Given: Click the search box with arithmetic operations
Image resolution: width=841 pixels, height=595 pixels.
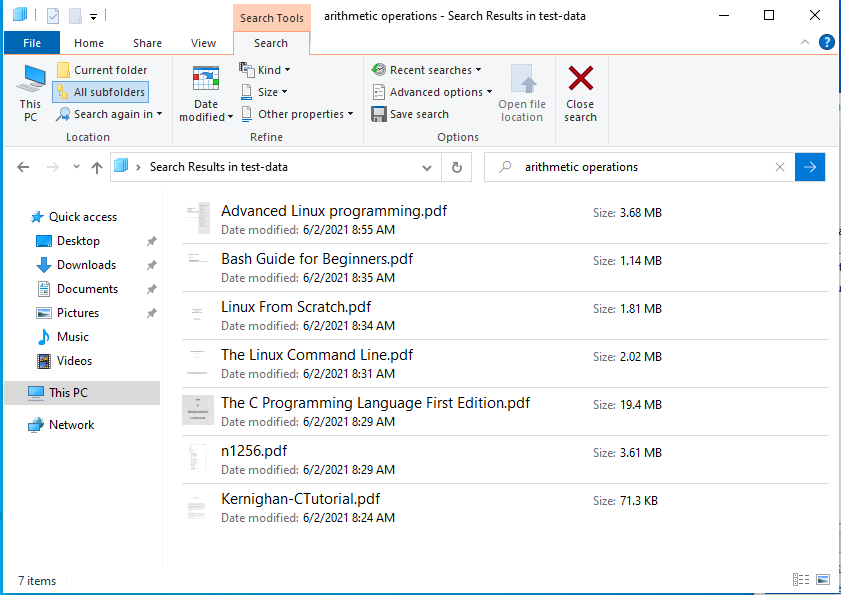Looking at the screenshot, I should [641, 167].
